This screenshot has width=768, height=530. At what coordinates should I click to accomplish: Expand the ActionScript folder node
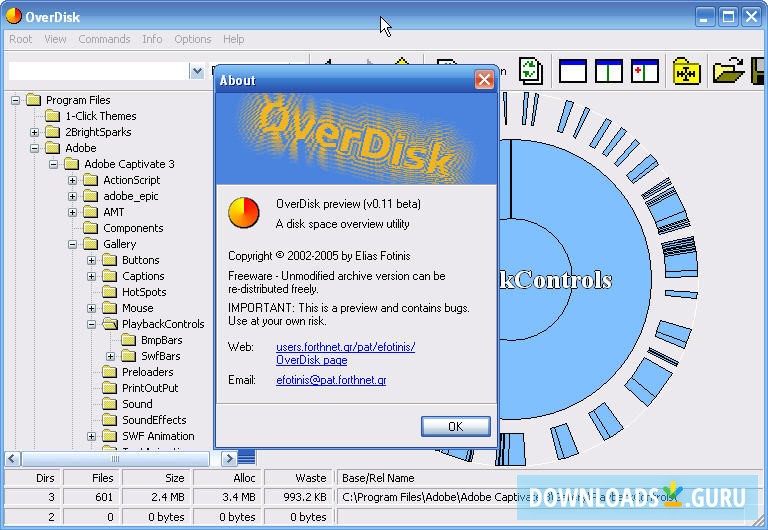[72, 180]
